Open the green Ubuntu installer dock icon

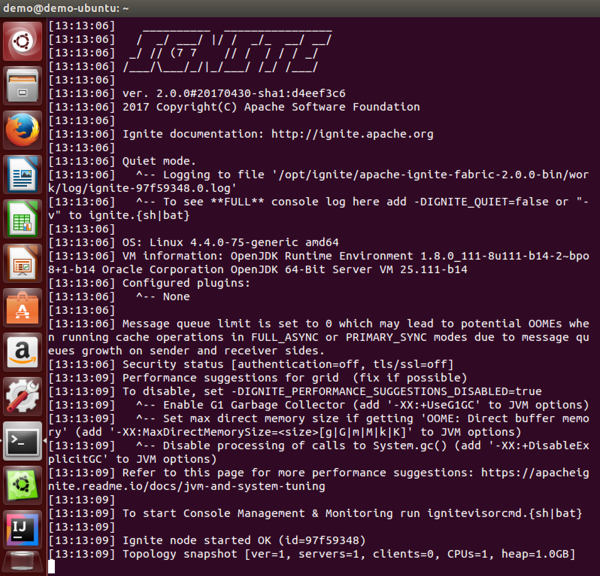pyautogui.click(x=22, y=485)
